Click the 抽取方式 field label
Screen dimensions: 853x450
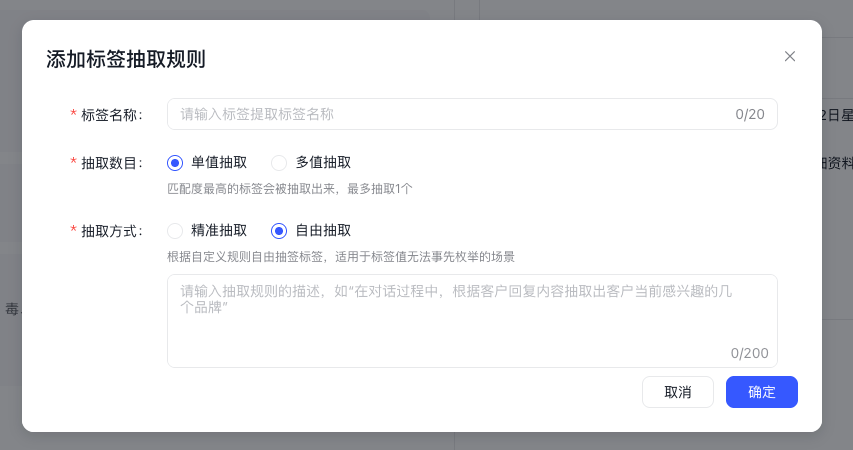tap(111, 230)
